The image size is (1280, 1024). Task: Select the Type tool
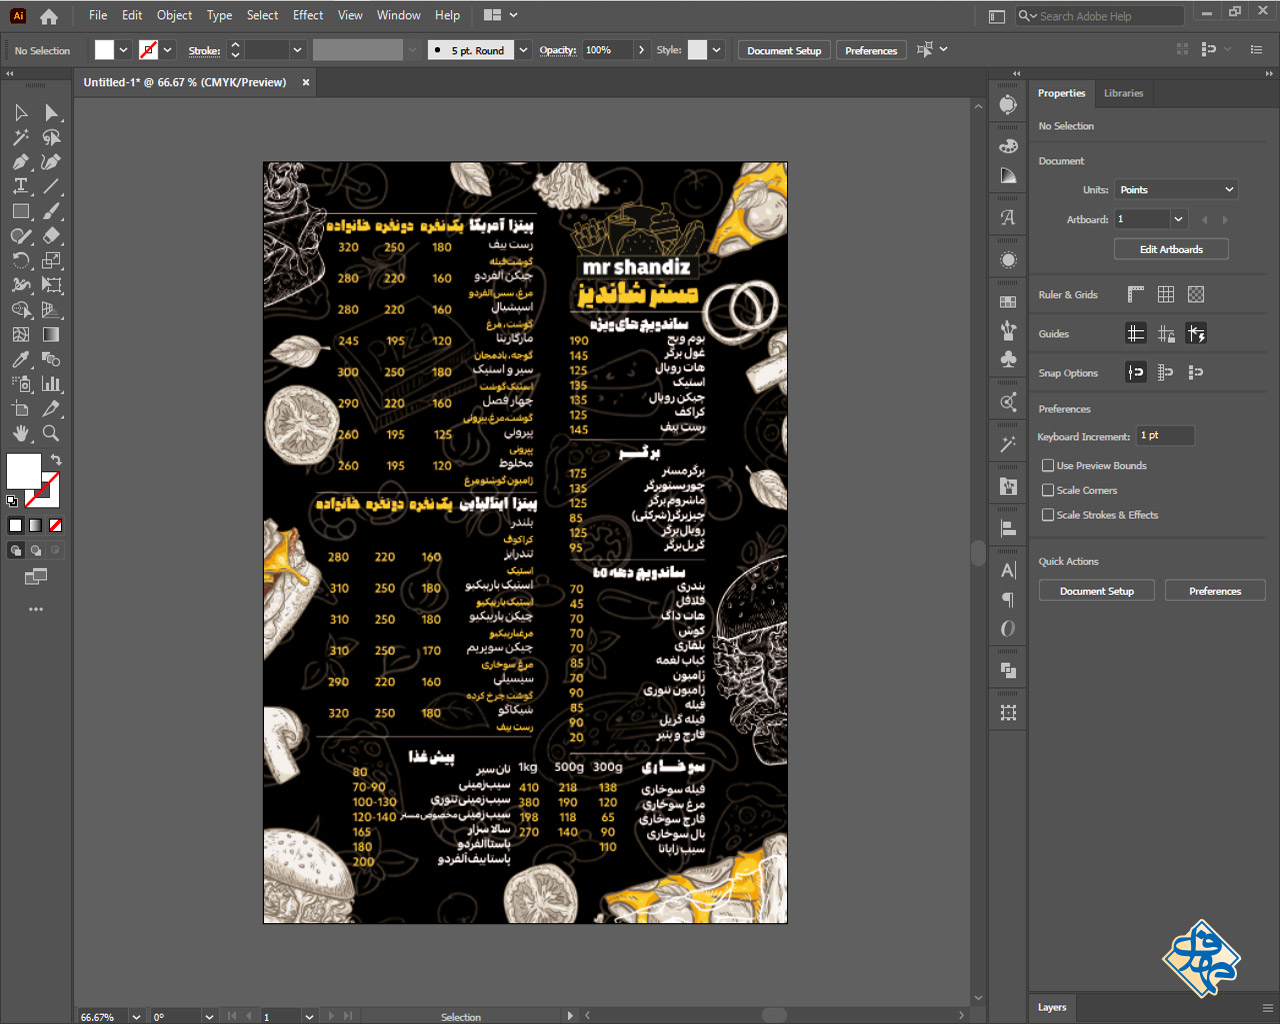click(21, 186)
